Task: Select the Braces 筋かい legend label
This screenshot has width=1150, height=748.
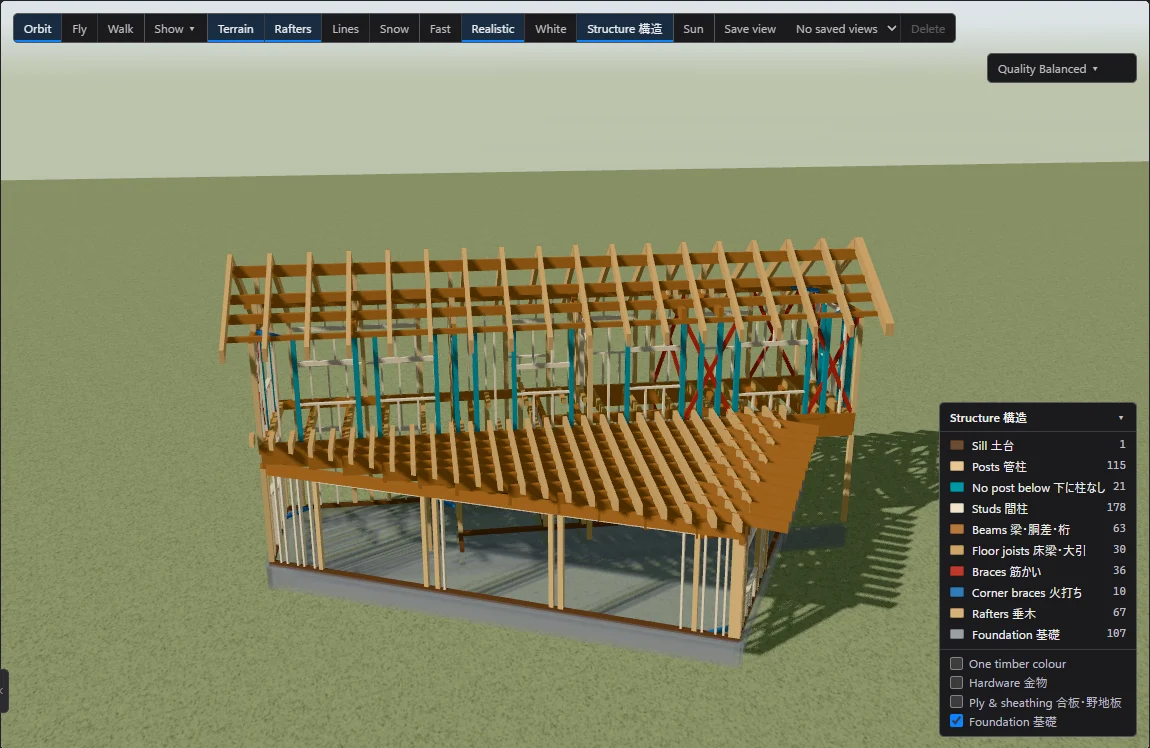Action: click(x=1006, y=571)
